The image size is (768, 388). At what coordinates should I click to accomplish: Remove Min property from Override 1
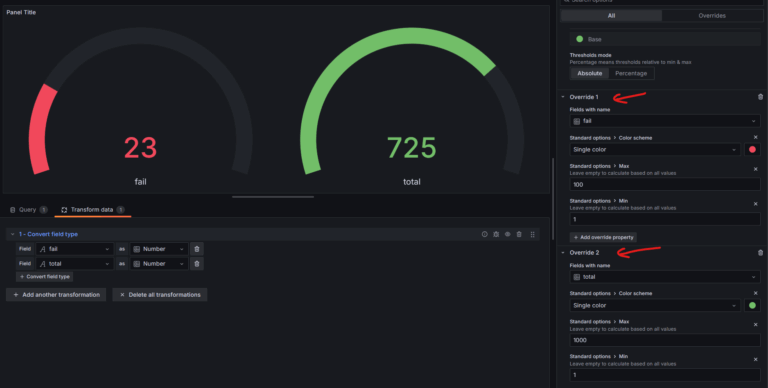click(755, 204)
